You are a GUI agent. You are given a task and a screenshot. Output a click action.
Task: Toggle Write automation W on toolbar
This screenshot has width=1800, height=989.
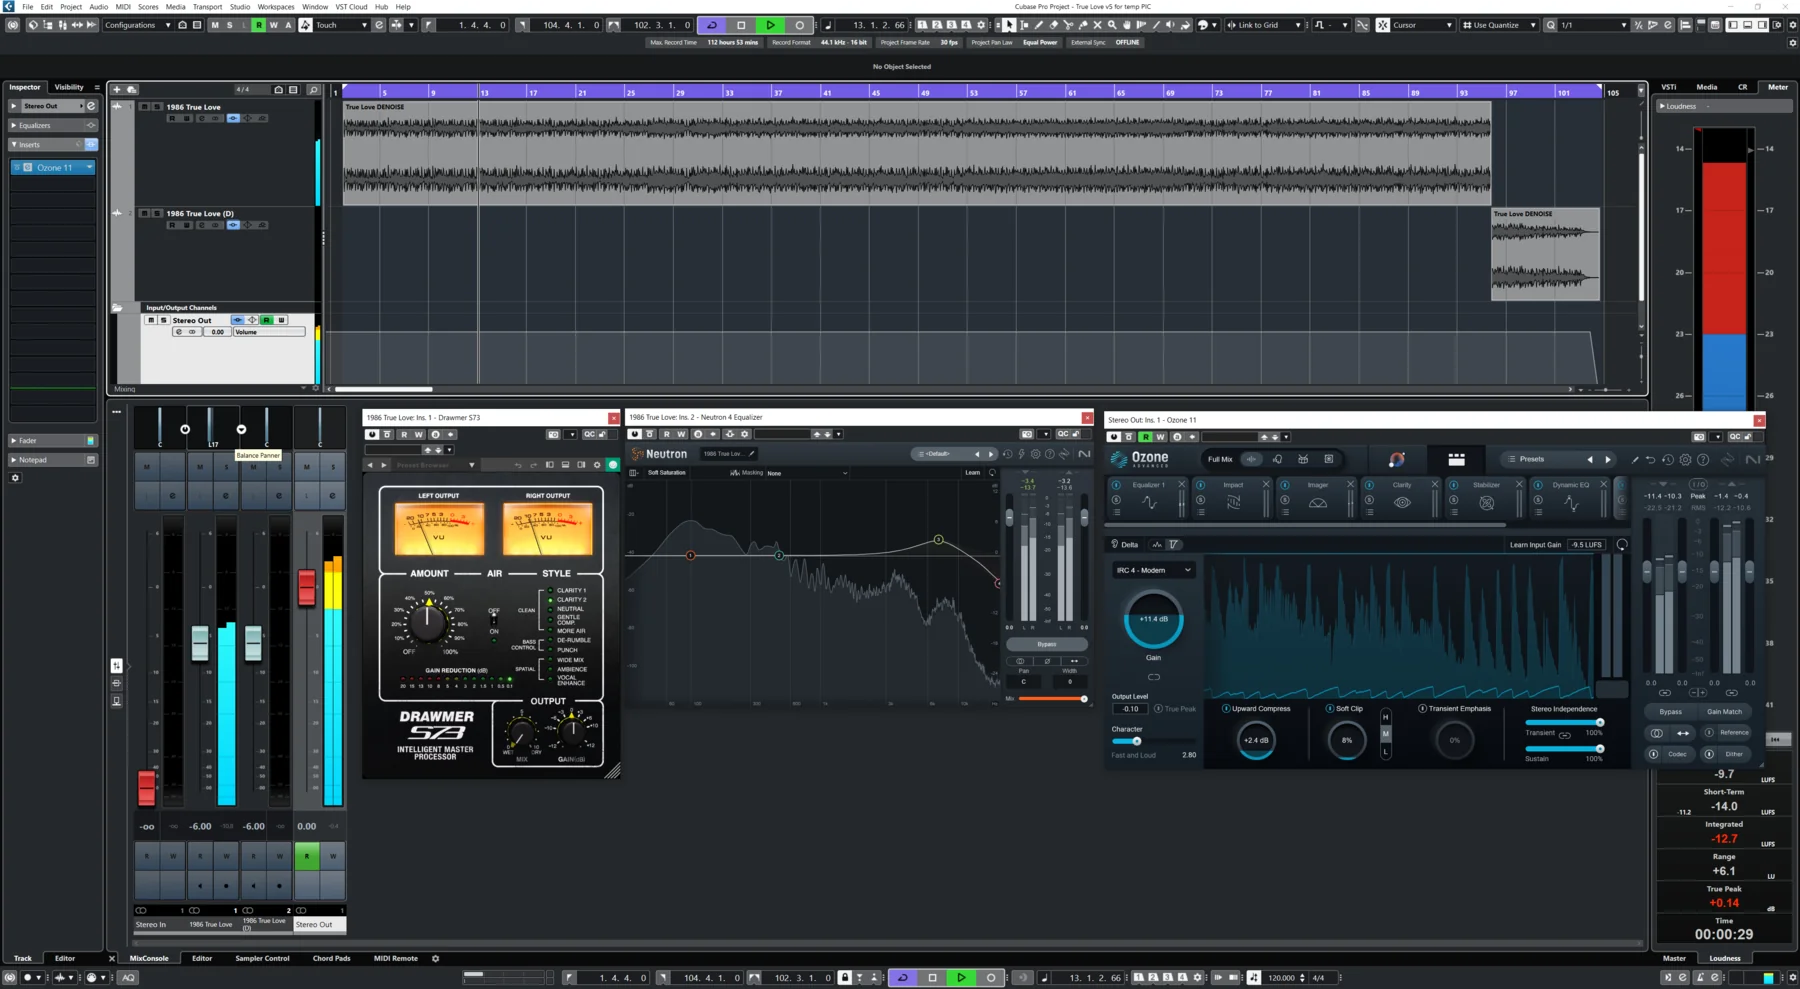tap(274, 25)
